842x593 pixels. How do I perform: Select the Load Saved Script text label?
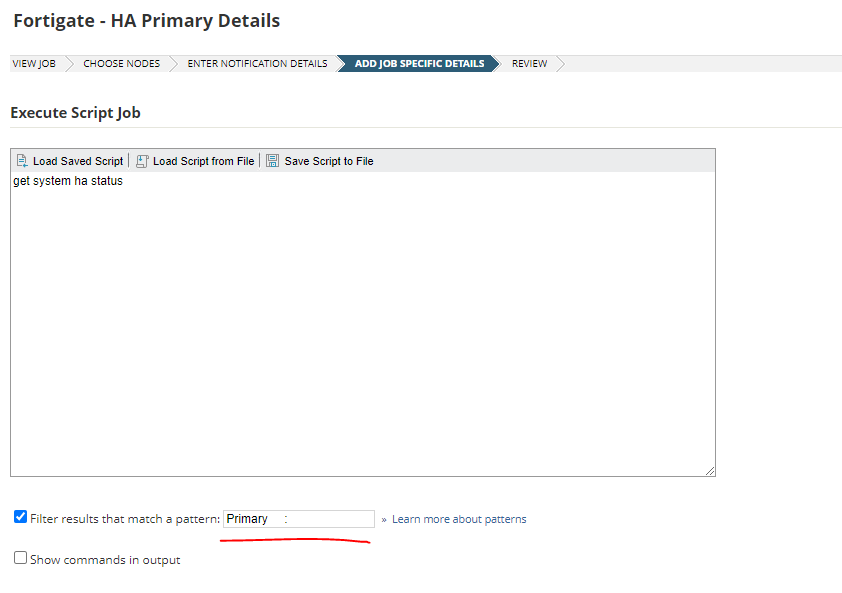coord(78,161)
